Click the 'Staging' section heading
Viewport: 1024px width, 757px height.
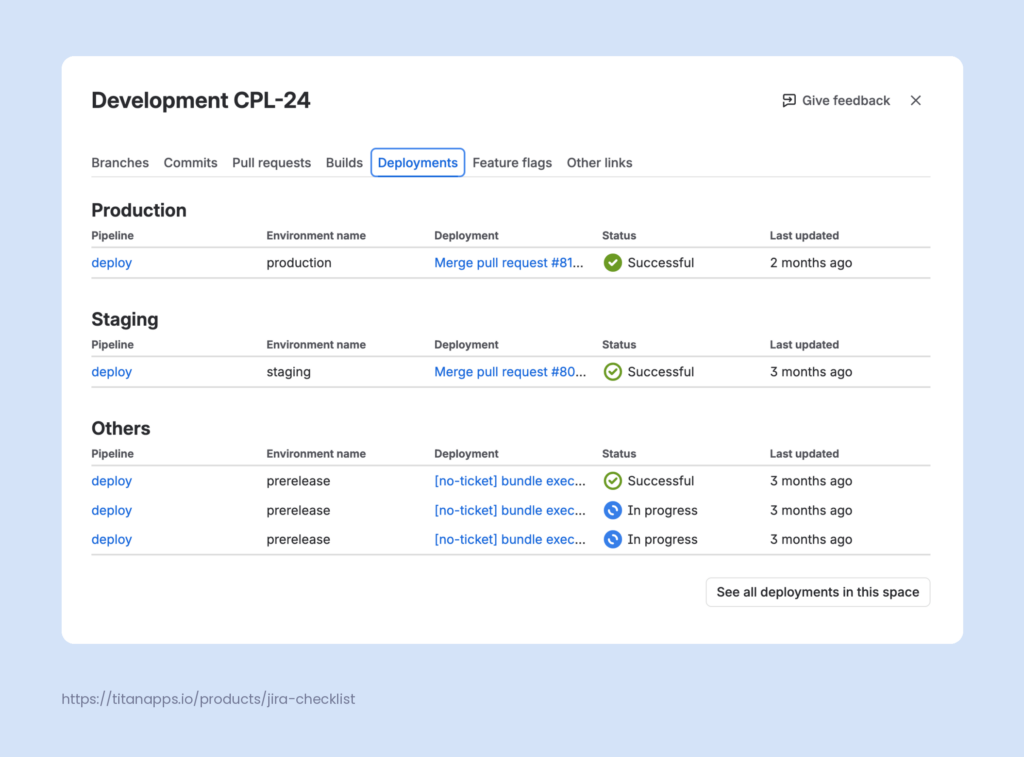tap(125, 319)
